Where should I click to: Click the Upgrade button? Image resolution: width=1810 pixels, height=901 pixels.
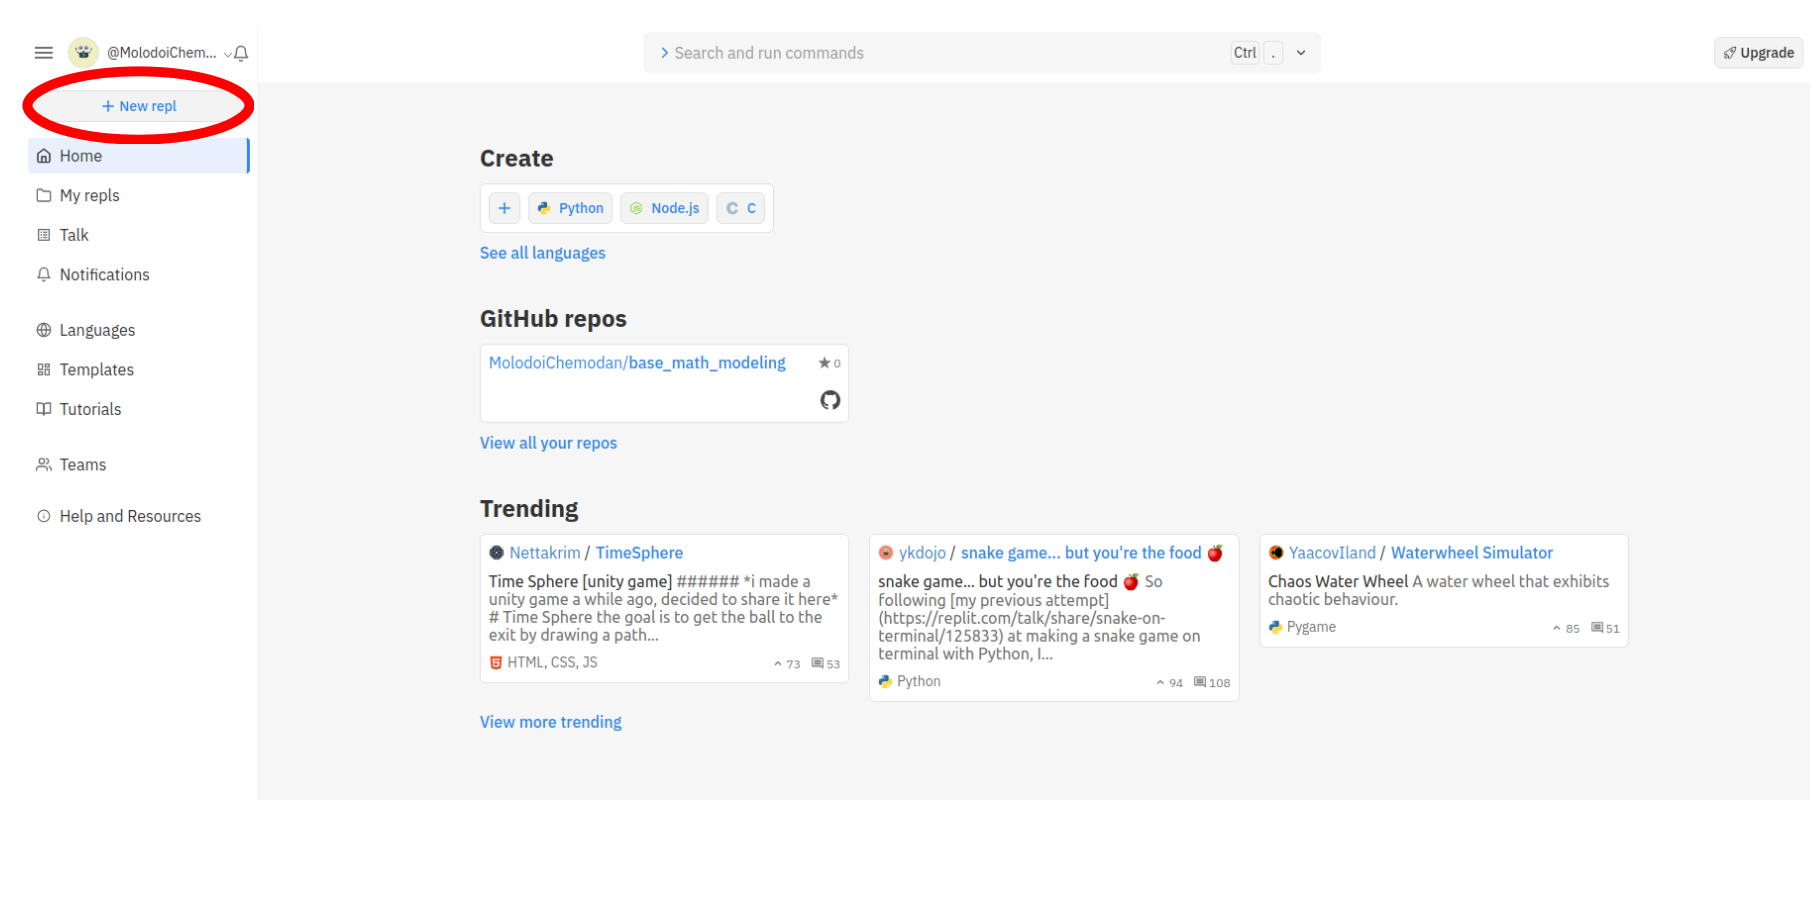tap(1758, 53)
